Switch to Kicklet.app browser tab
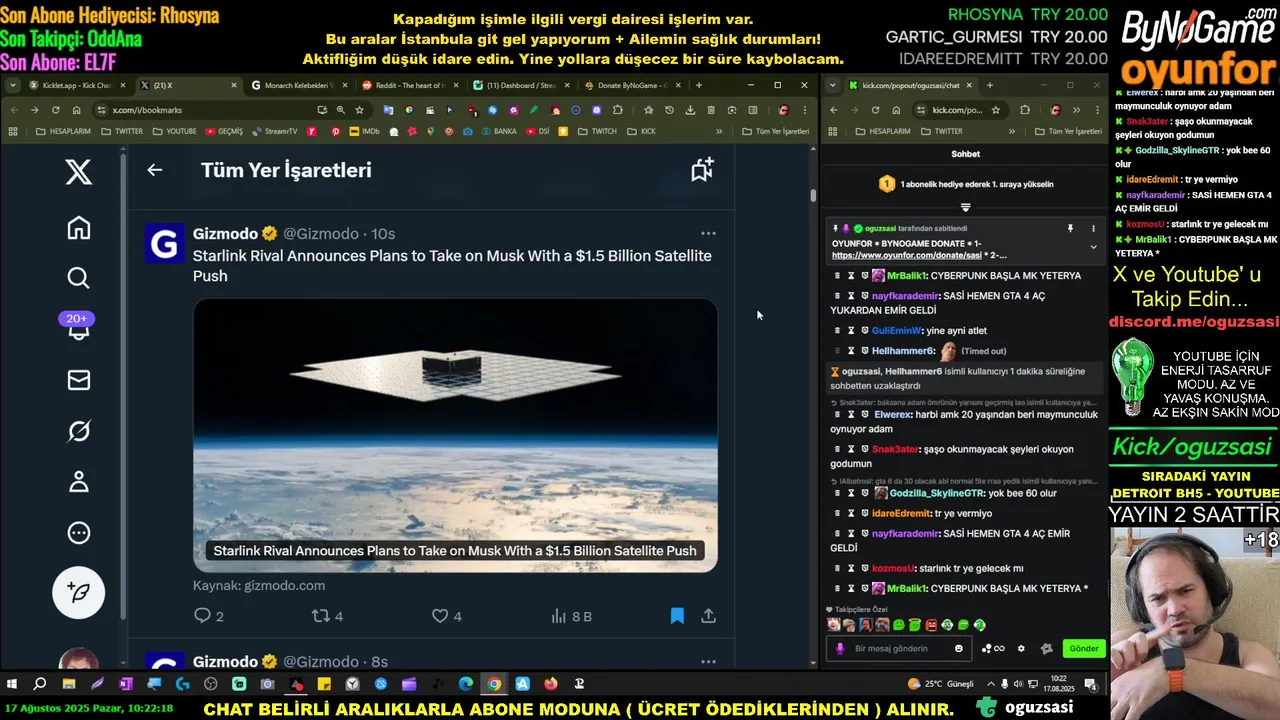1280x720 pixels. coord(75,85)
